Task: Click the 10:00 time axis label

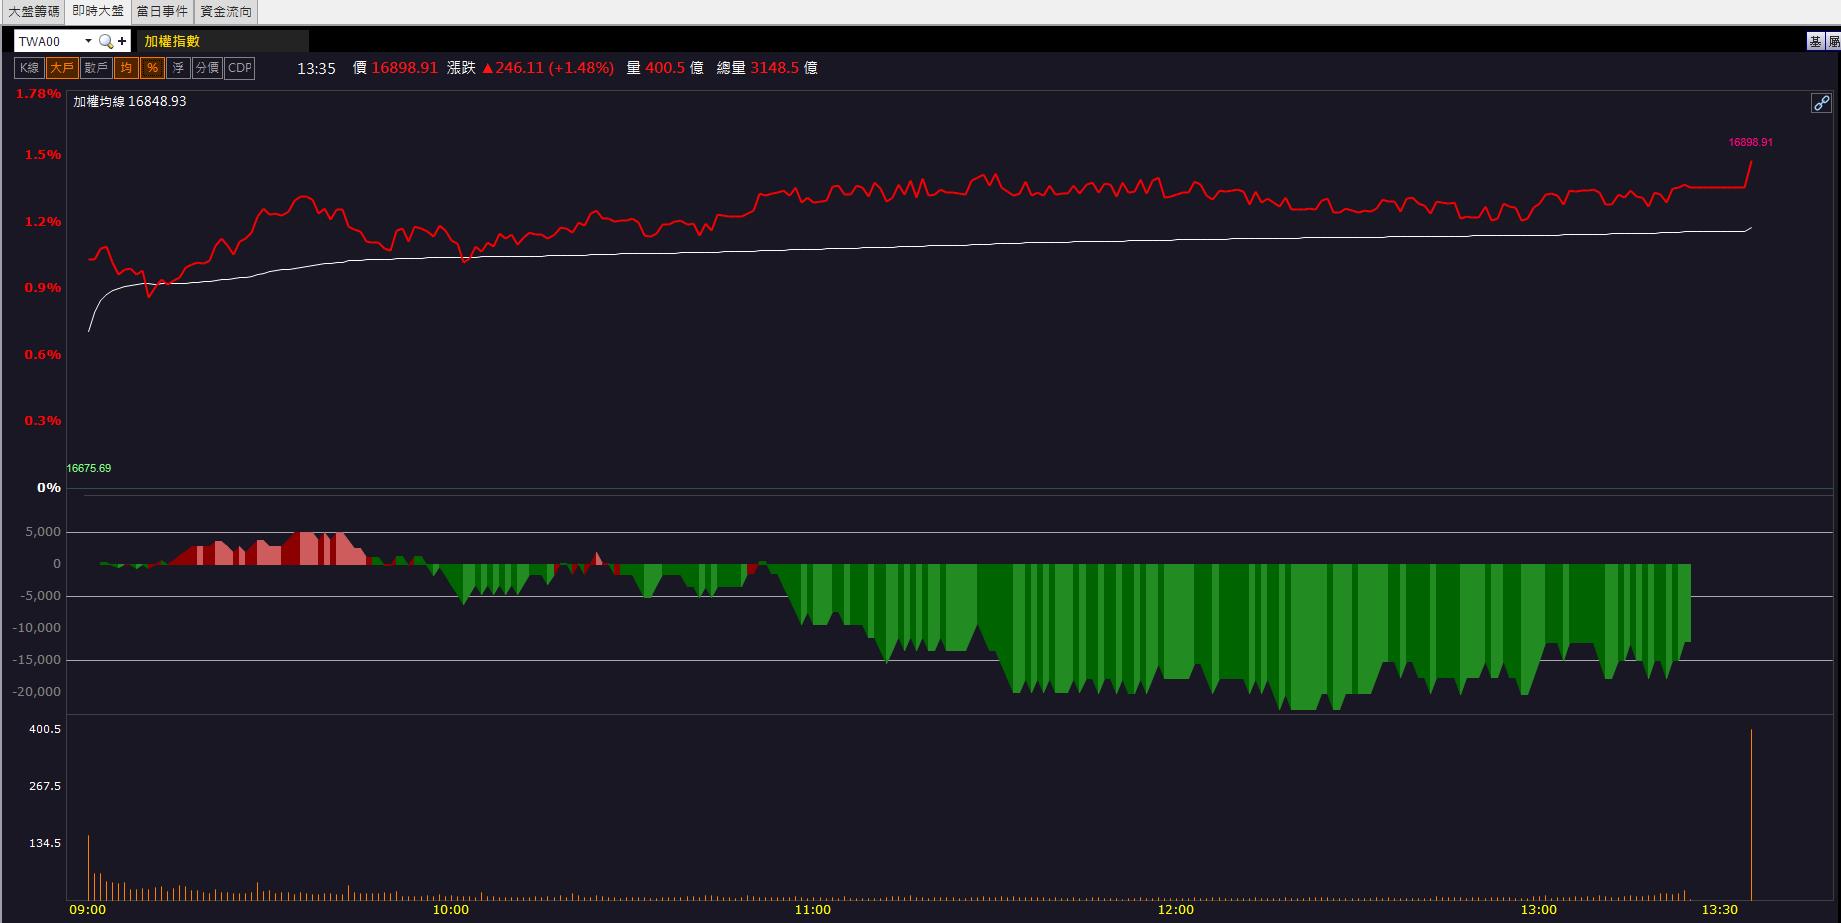Action: click(450, 909)
